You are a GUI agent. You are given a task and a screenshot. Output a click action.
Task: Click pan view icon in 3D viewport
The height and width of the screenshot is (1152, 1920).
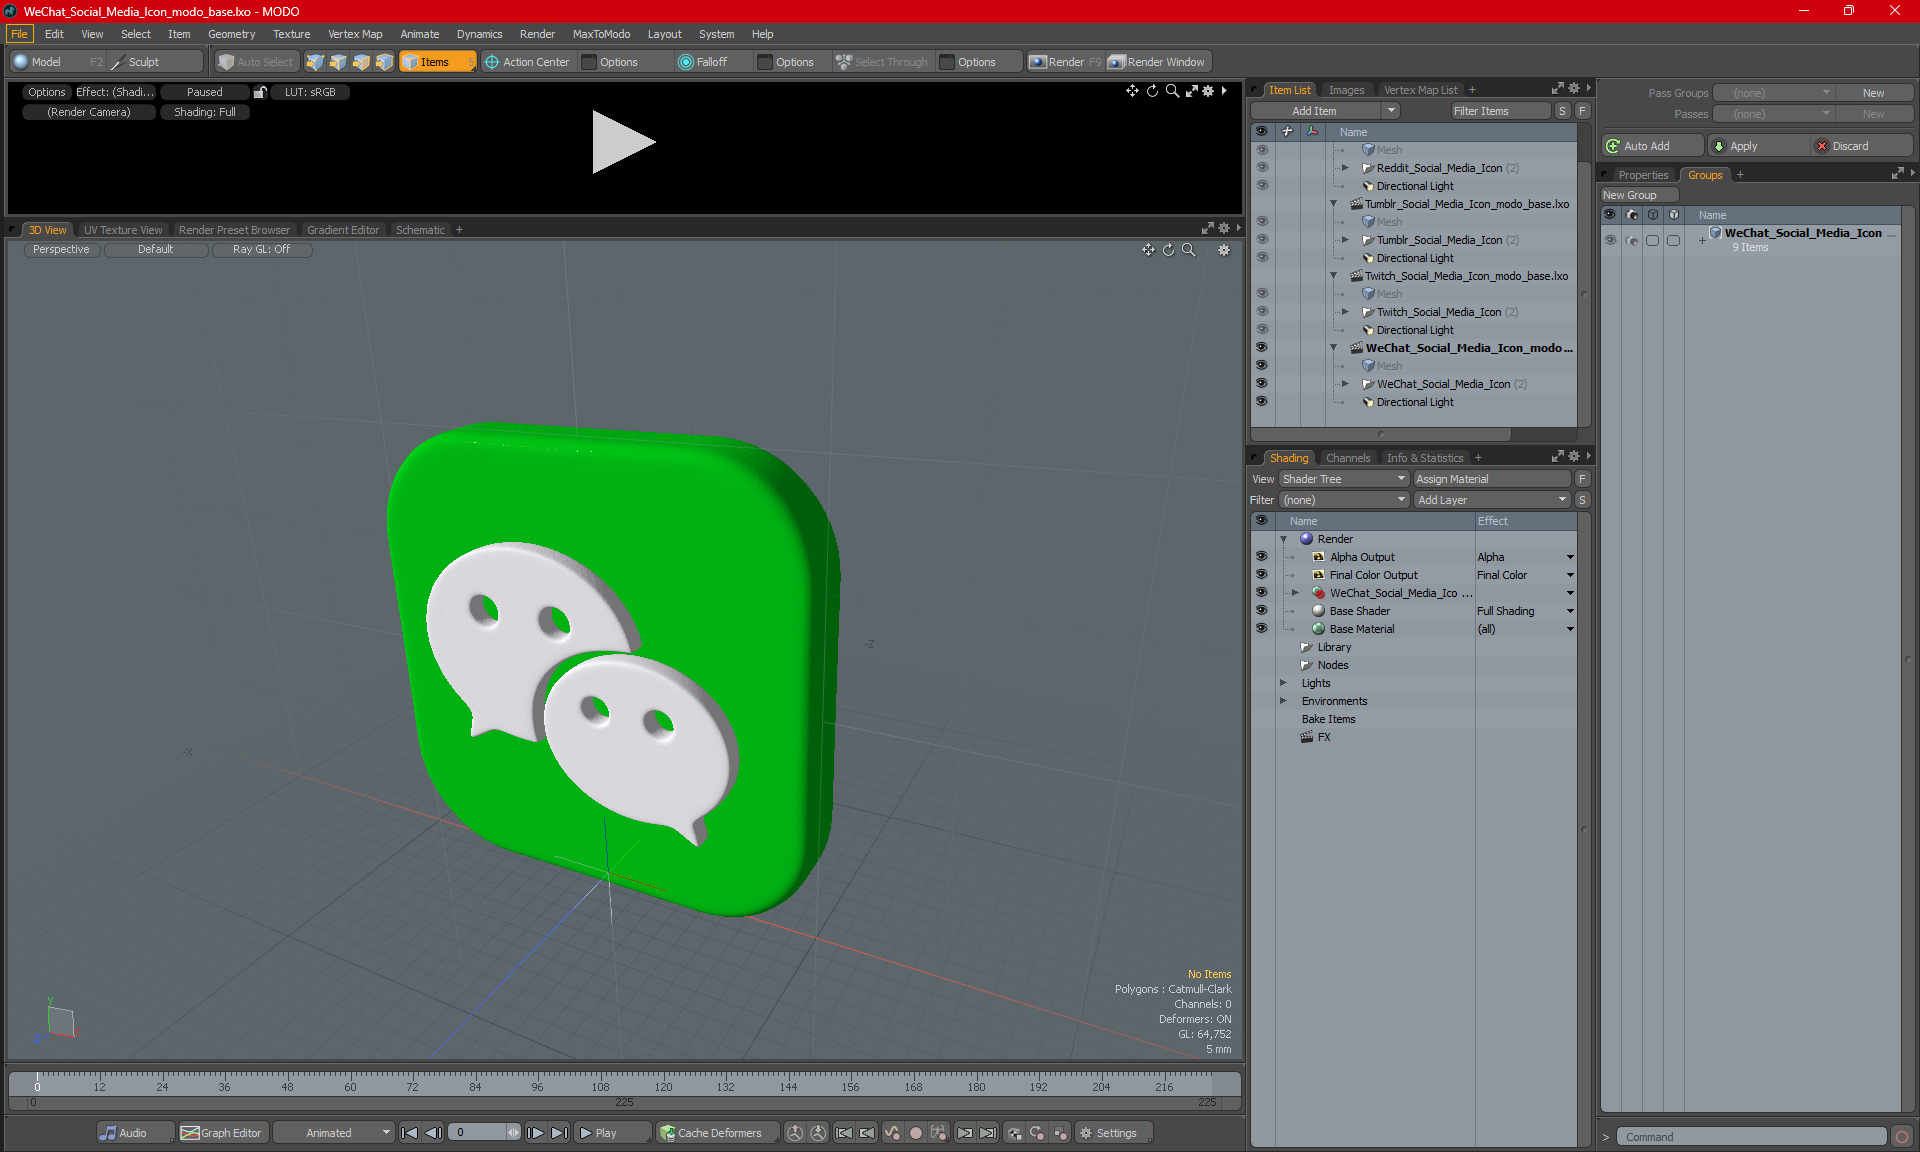(1148, 250)
